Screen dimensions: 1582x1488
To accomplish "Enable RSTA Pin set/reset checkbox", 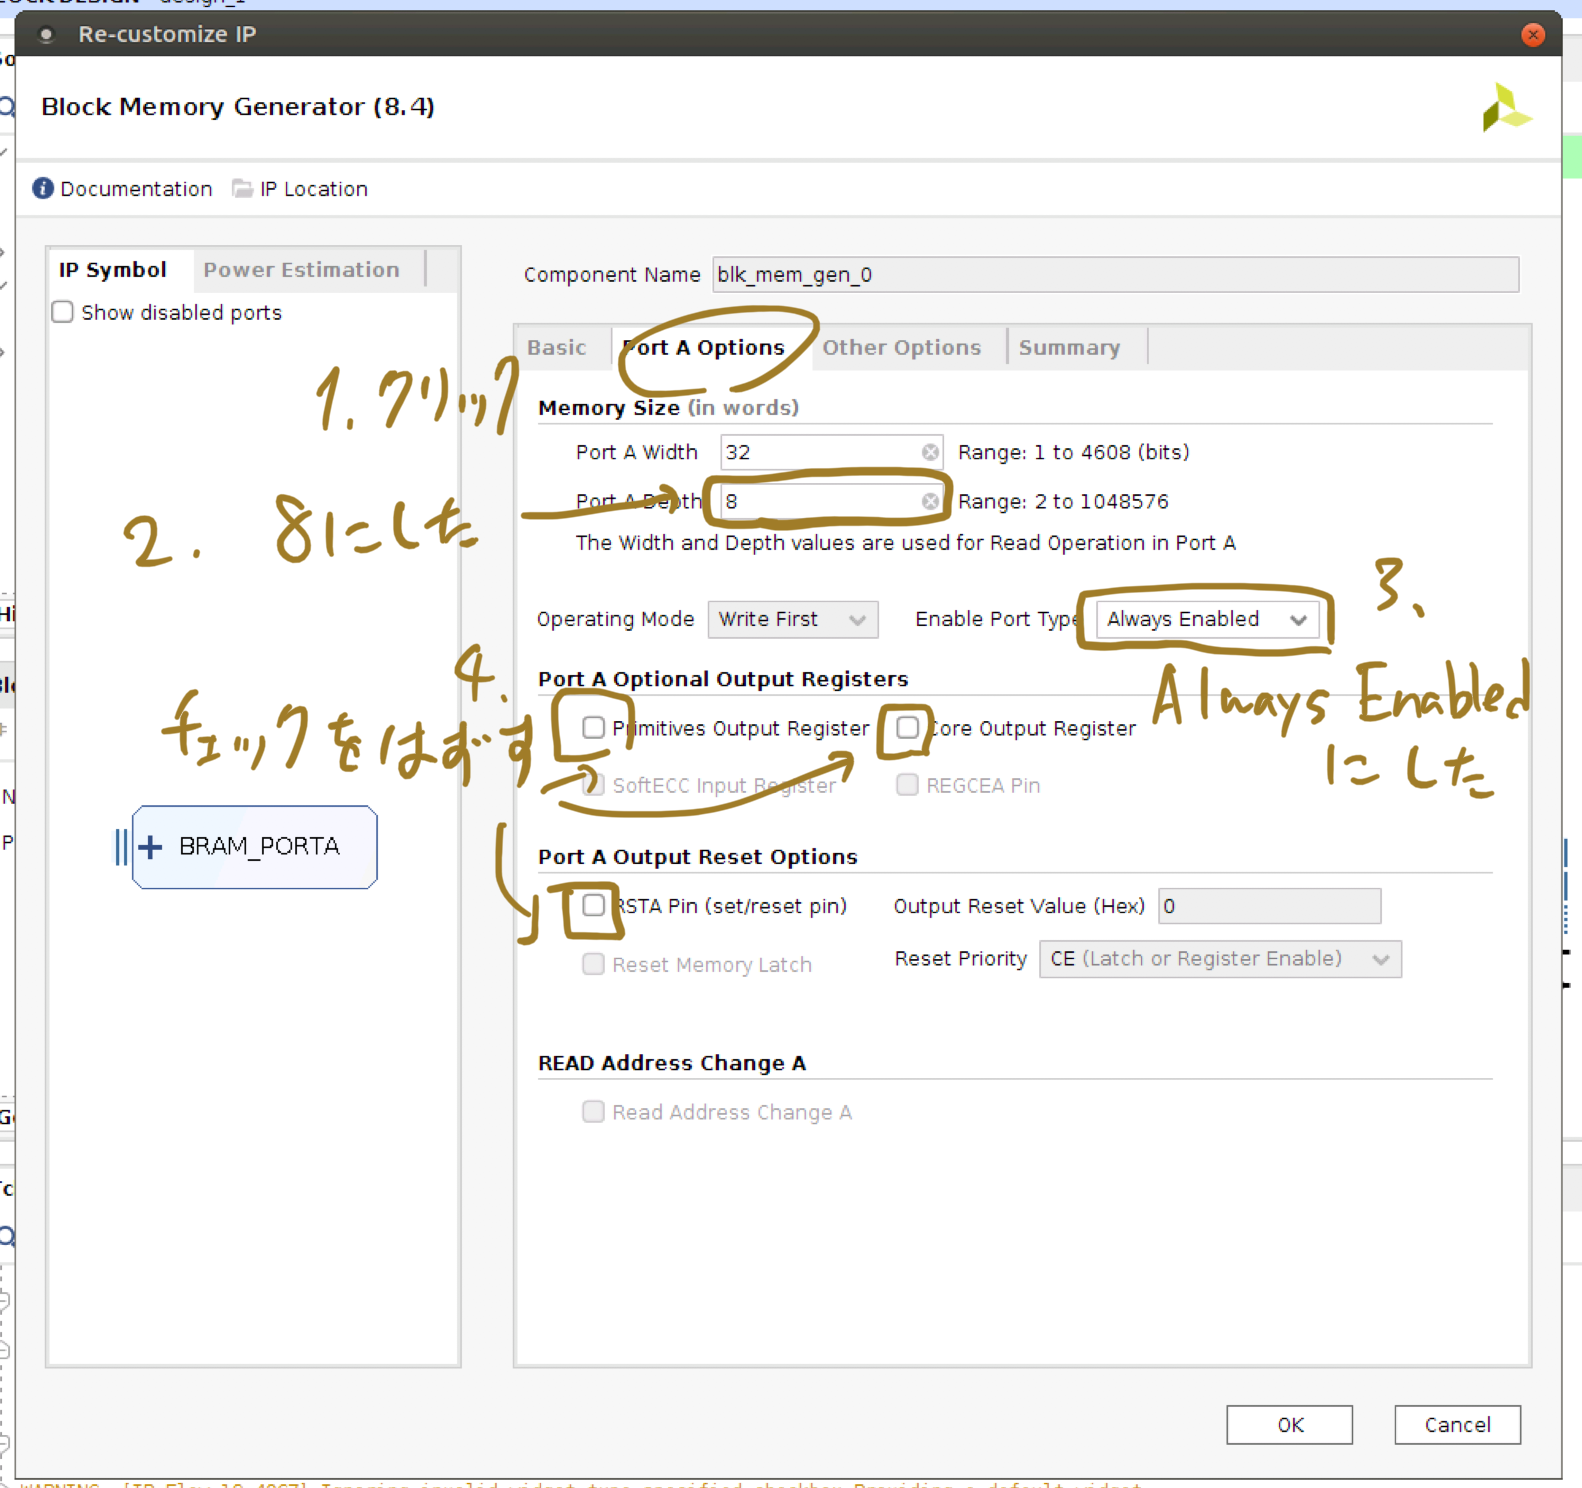I will tap(593, 905).
